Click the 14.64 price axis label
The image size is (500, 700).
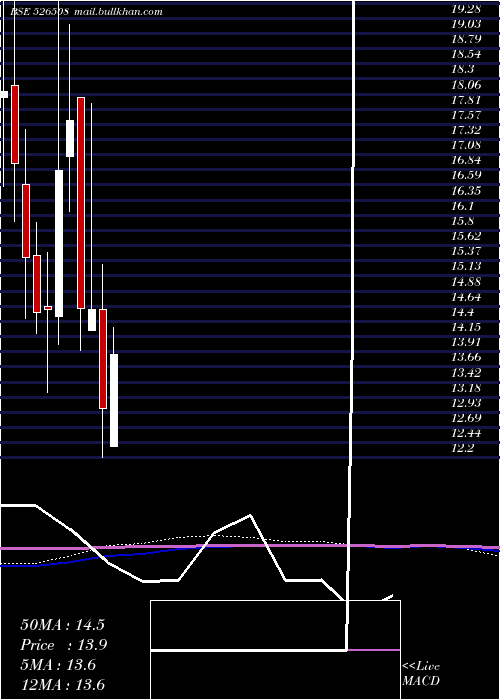click(x=466, y=297)
